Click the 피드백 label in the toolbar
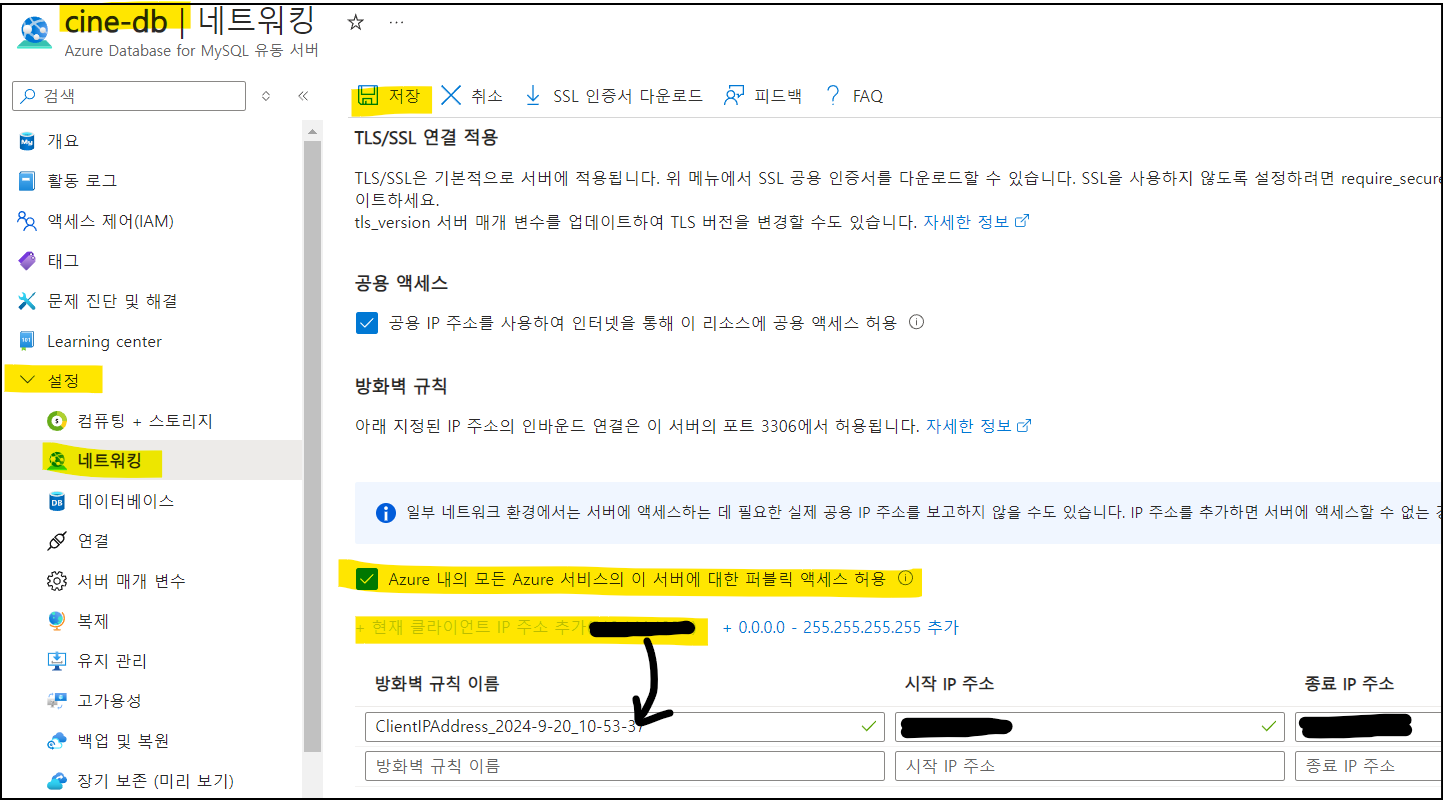The image size is (1443, 800). (x=778, y=96)
